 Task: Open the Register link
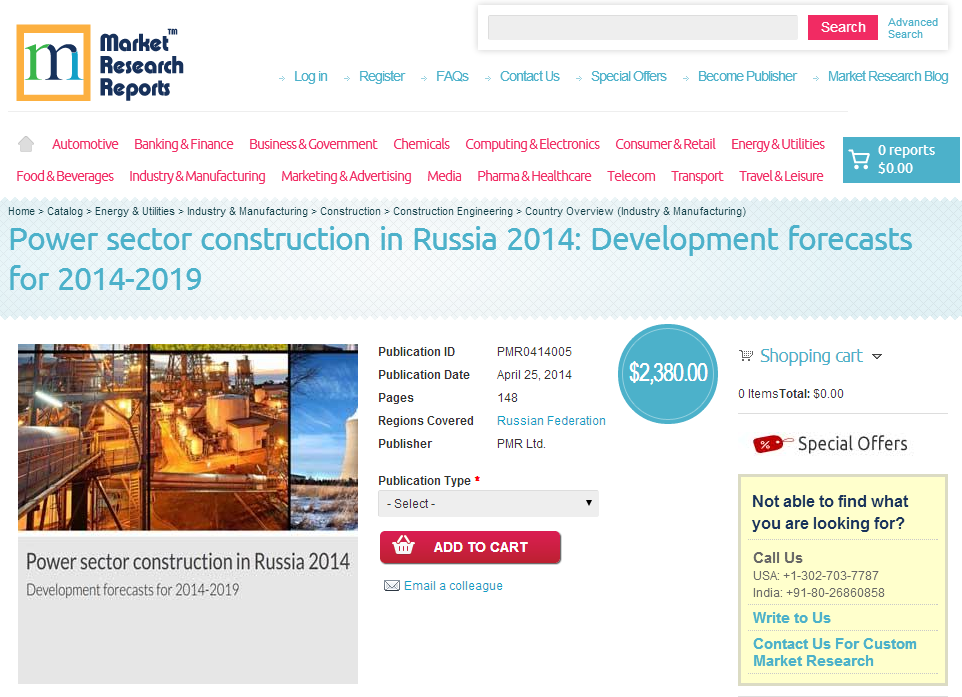tap(382, 77)
